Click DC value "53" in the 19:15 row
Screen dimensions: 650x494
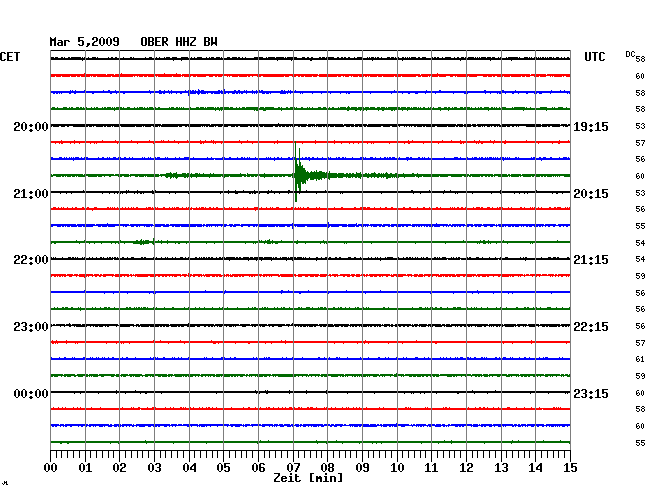point(640,126)
